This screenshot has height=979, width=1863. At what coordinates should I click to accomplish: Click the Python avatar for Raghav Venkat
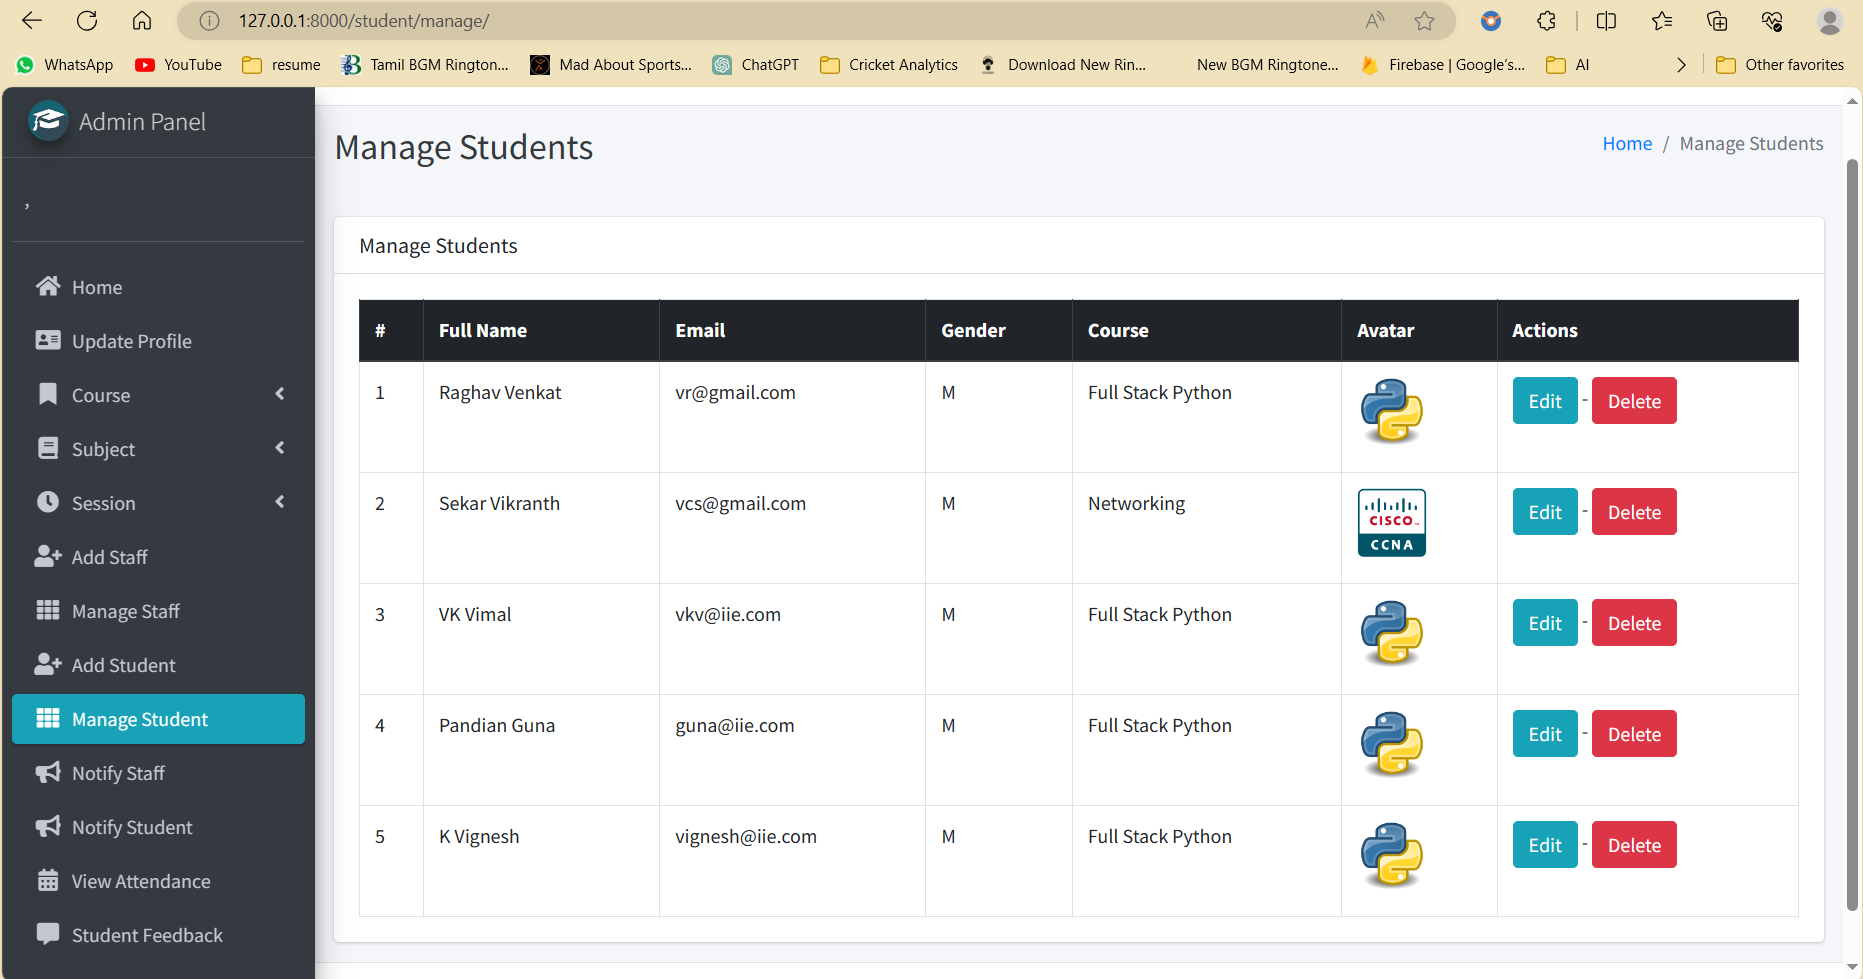1390,411
